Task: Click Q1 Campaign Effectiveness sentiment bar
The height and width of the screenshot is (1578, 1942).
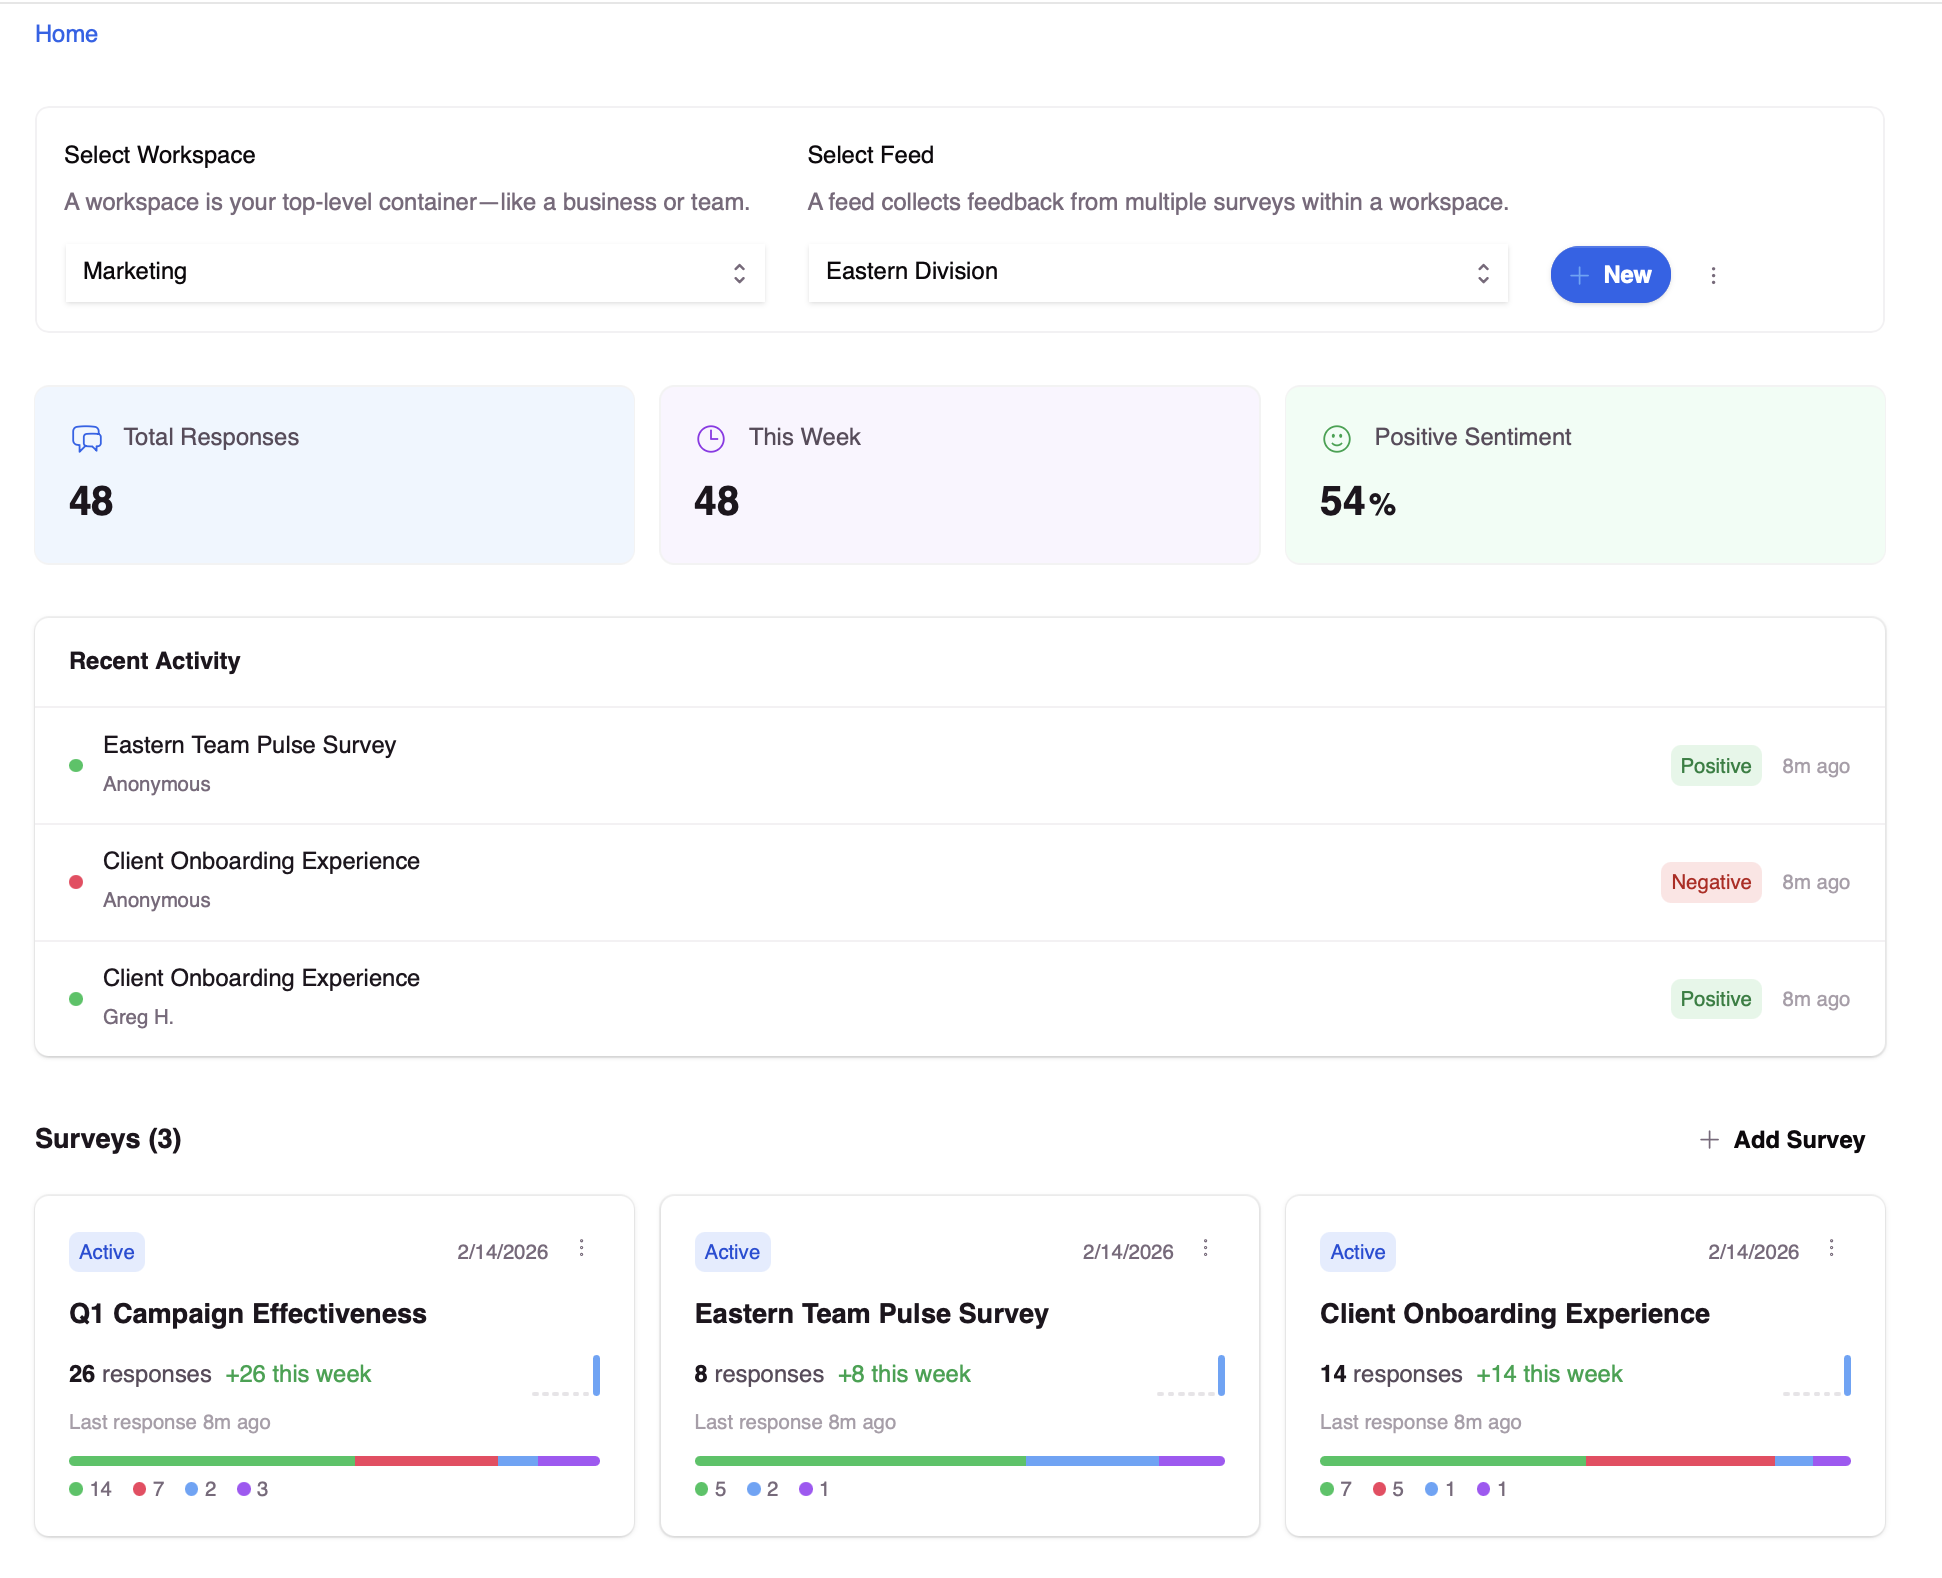Action: (x=334, y=1461)
